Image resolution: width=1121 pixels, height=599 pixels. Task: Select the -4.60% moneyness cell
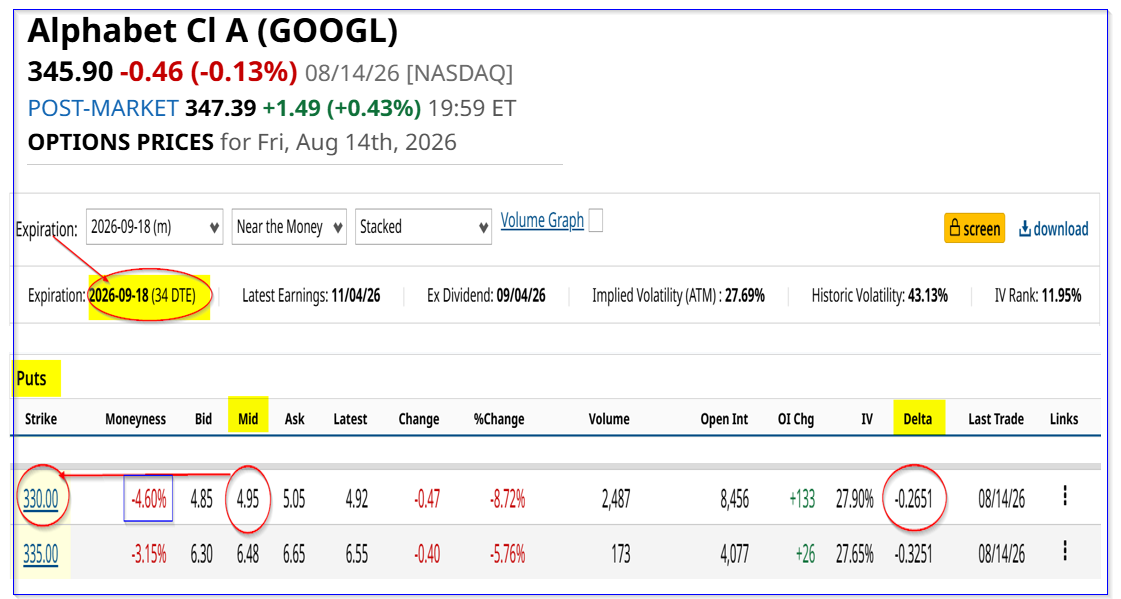pos(149,497)
